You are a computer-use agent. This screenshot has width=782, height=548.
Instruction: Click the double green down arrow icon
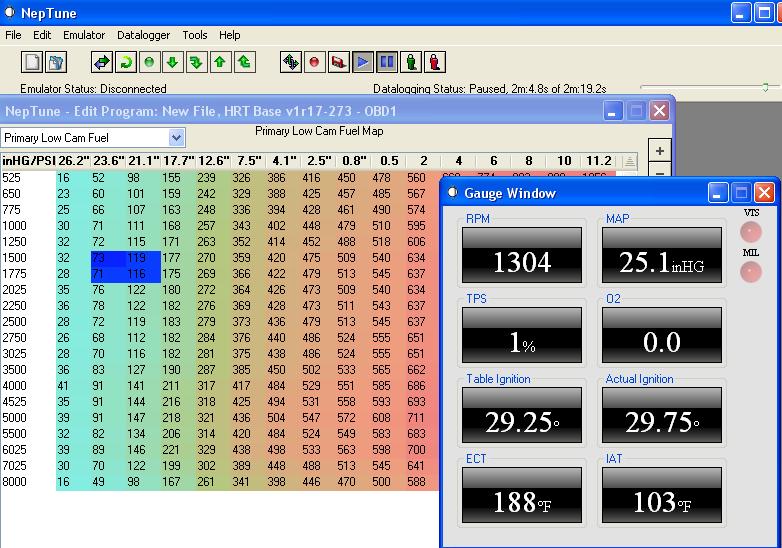point(196,62)
